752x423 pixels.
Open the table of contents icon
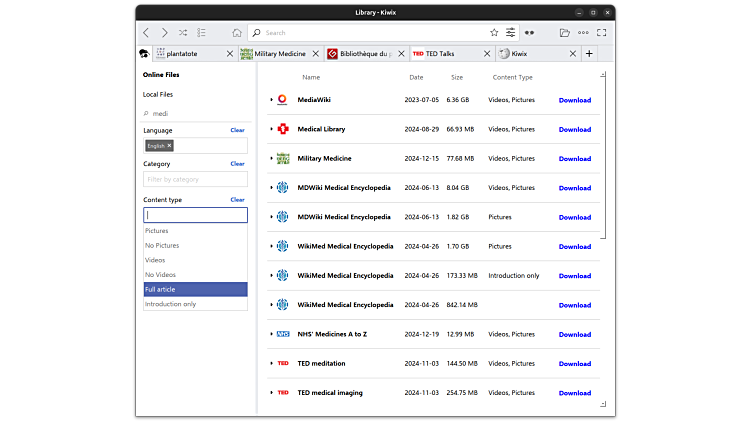pyautogui.click(x=201, y=32)
